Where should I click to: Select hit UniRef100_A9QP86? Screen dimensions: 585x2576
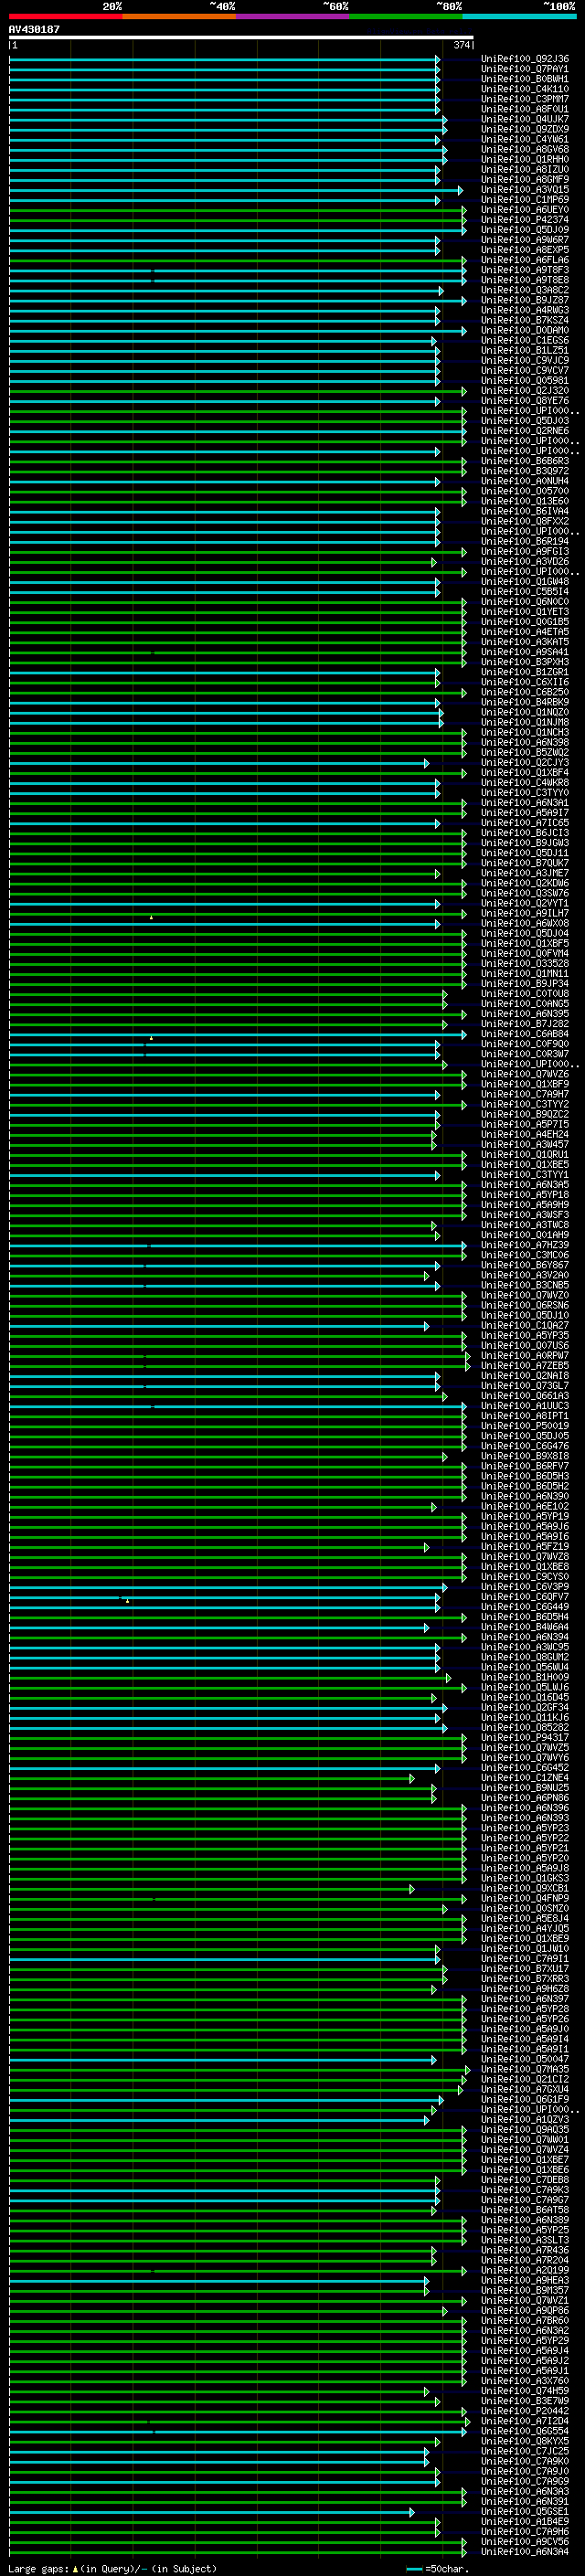pos(525,2310)
